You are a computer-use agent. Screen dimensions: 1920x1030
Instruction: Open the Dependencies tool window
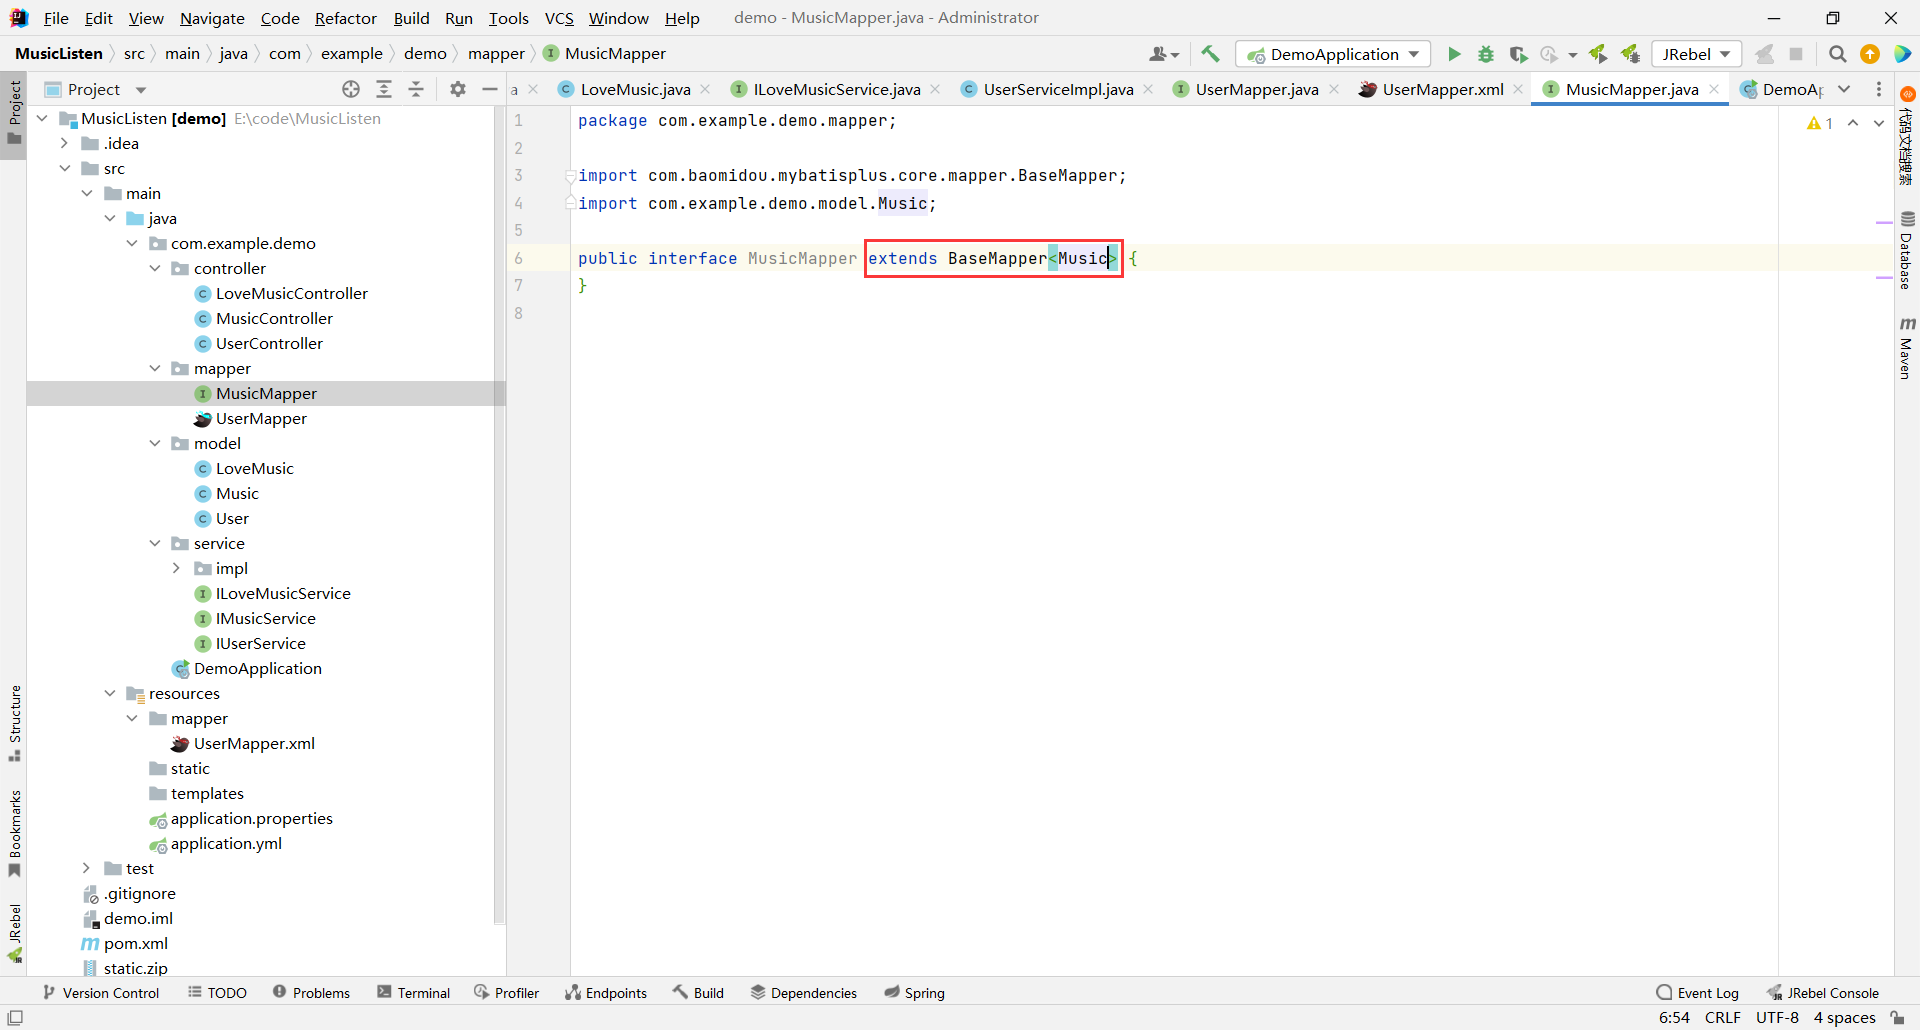[x=804, y=993]
